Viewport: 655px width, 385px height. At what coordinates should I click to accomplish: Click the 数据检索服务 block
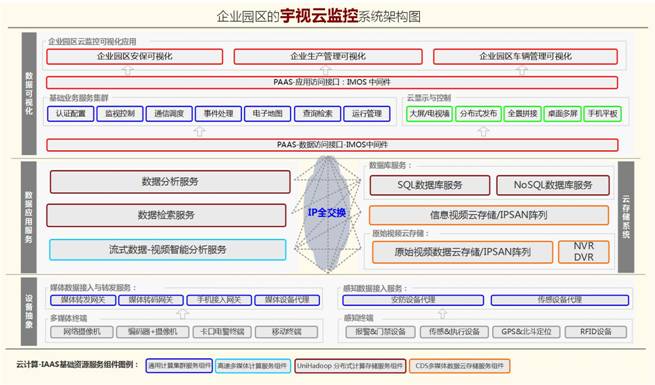click(x=166, y=215)
